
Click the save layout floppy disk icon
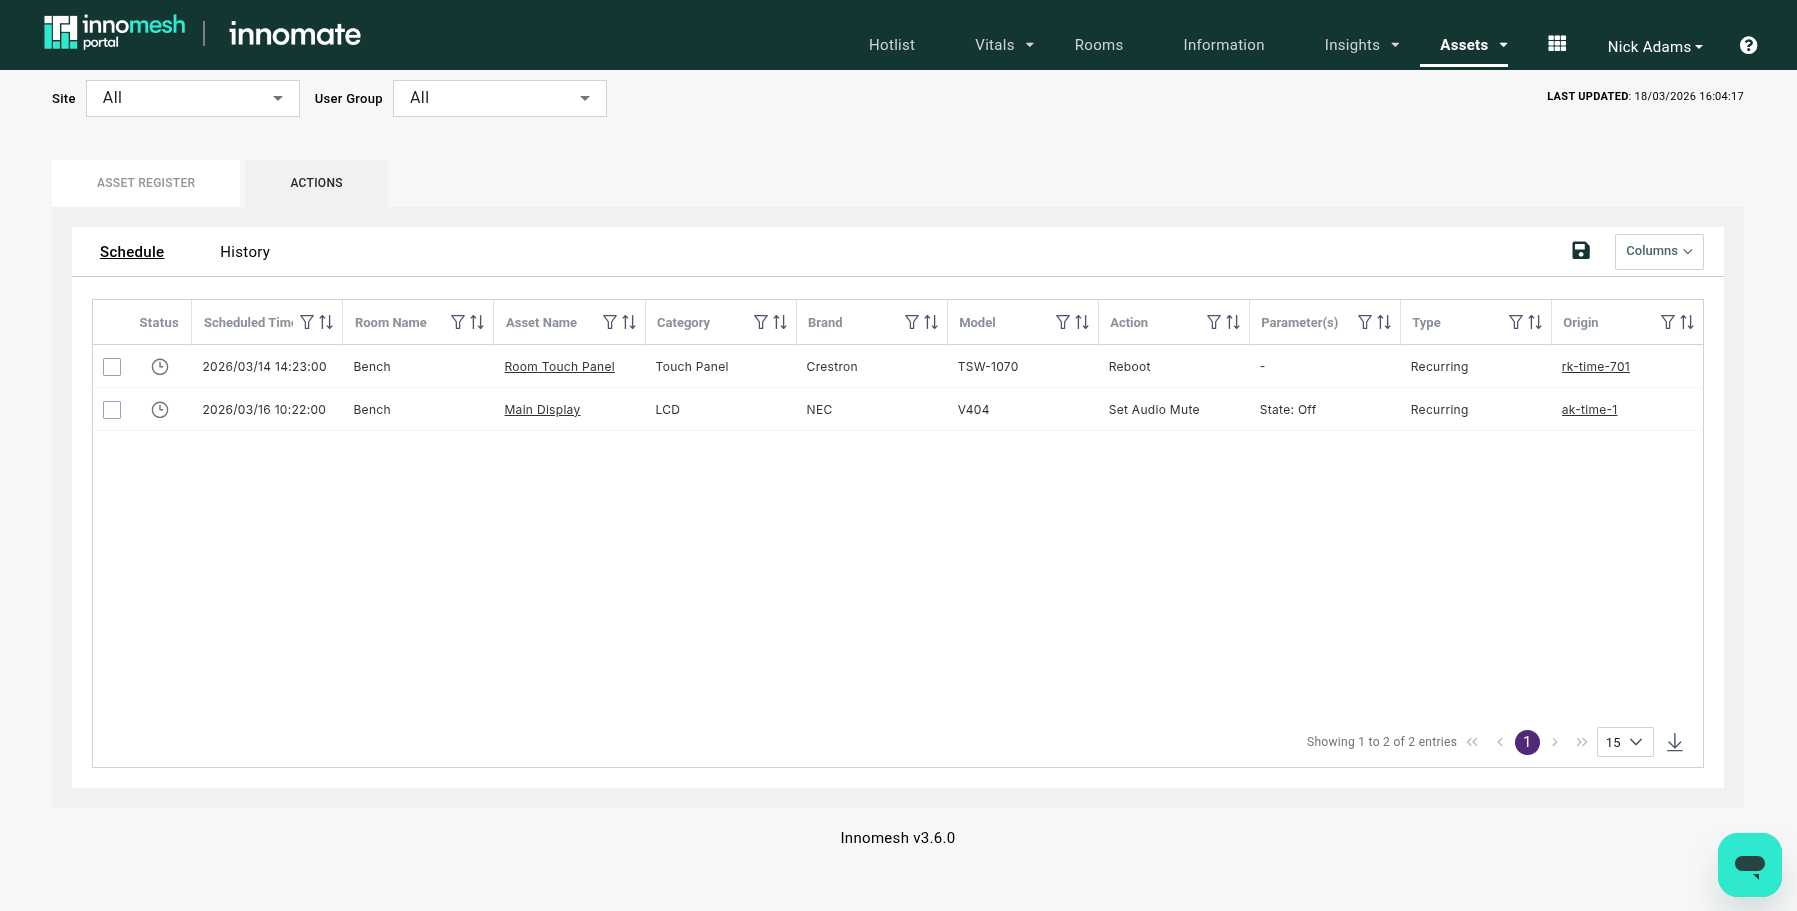[1580, 251]
